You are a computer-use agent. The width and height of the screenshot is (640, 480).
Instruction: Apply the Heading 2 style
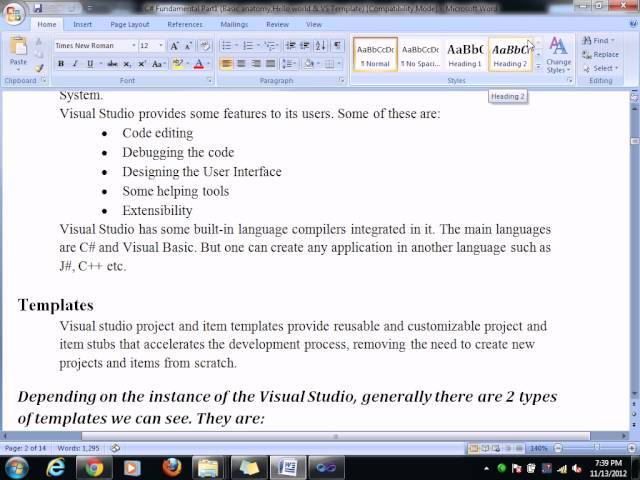(510, 55)
